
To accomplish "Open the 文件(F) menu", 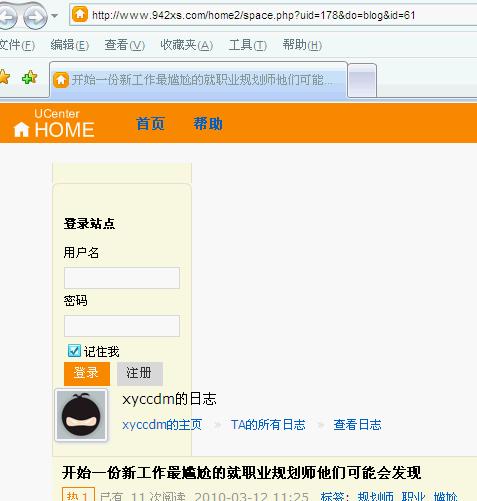I will (x=17, y=45).
